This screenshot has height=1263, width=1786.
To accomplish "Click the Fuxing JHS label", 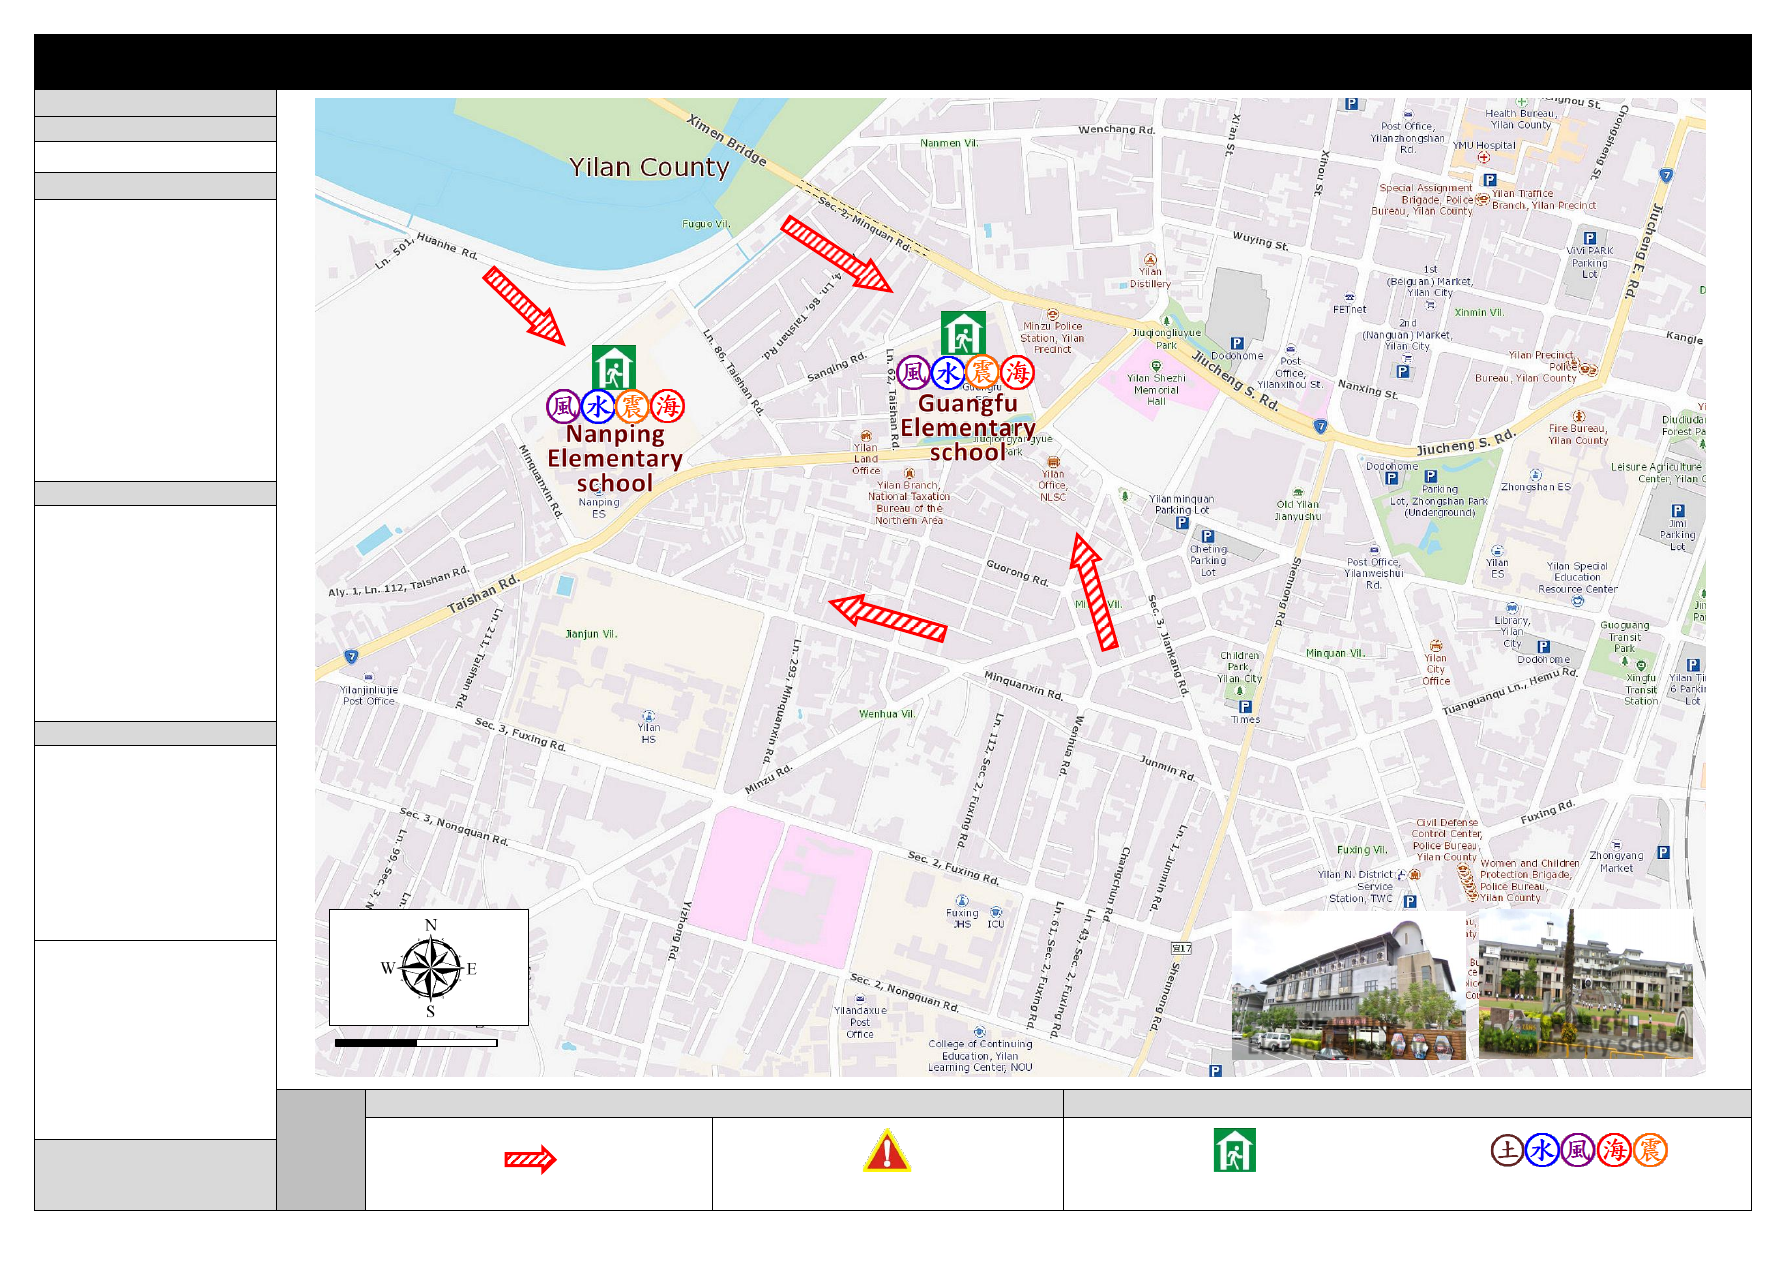I will click(962, 918).
